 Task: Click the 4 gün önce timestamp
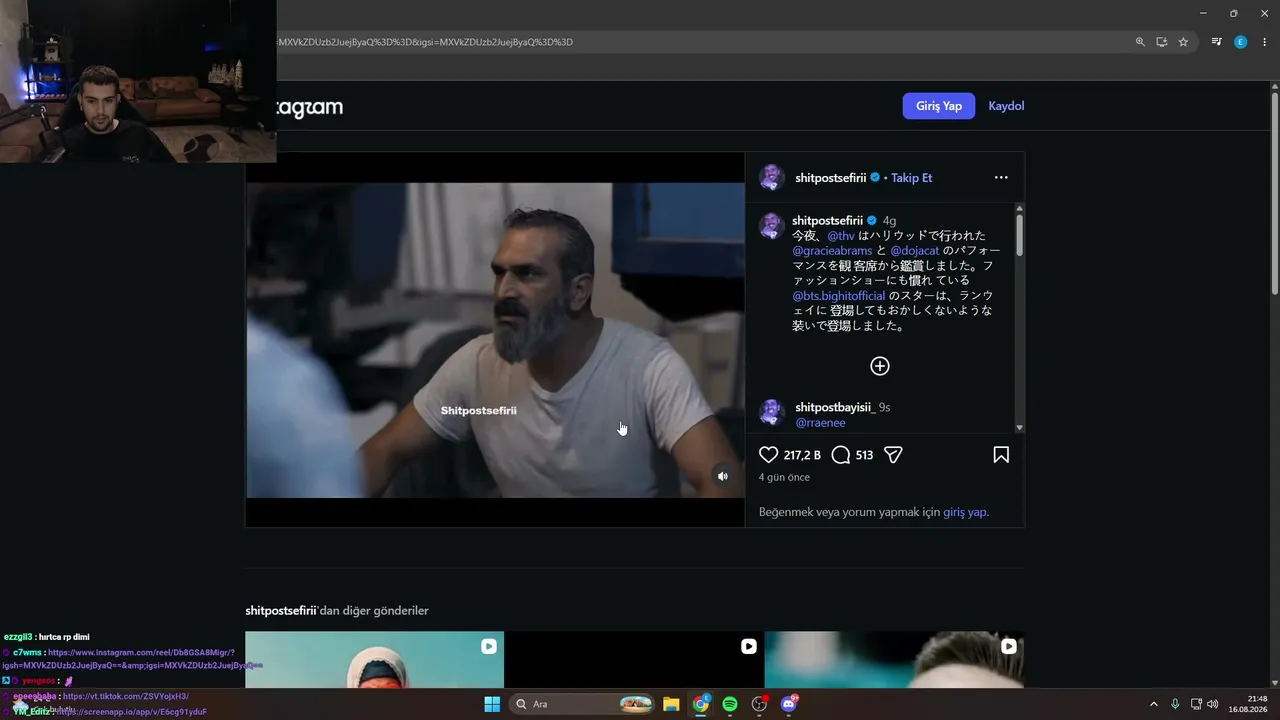coord(784,478)
